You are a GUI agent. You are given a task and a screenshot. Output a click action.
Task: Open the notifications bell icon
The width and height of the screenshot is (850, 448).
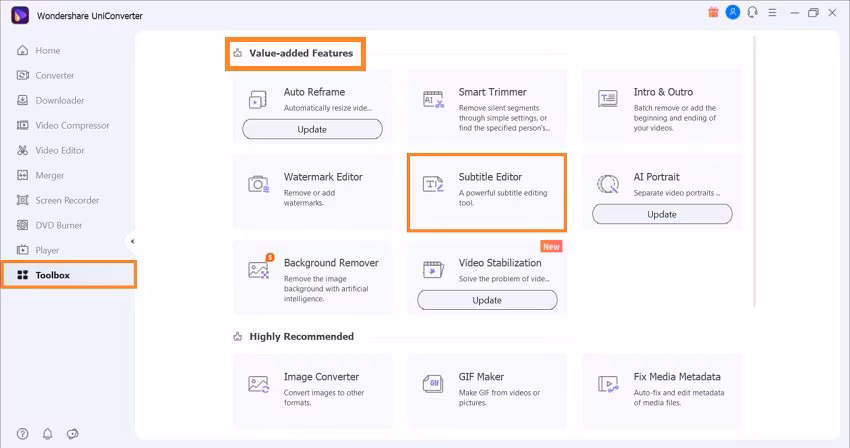coord(47,434)
